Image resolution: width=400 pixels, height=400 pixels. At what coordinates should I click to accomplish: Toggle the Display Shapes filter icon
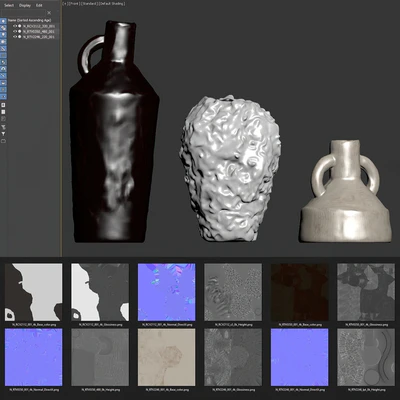coord(3,28)
